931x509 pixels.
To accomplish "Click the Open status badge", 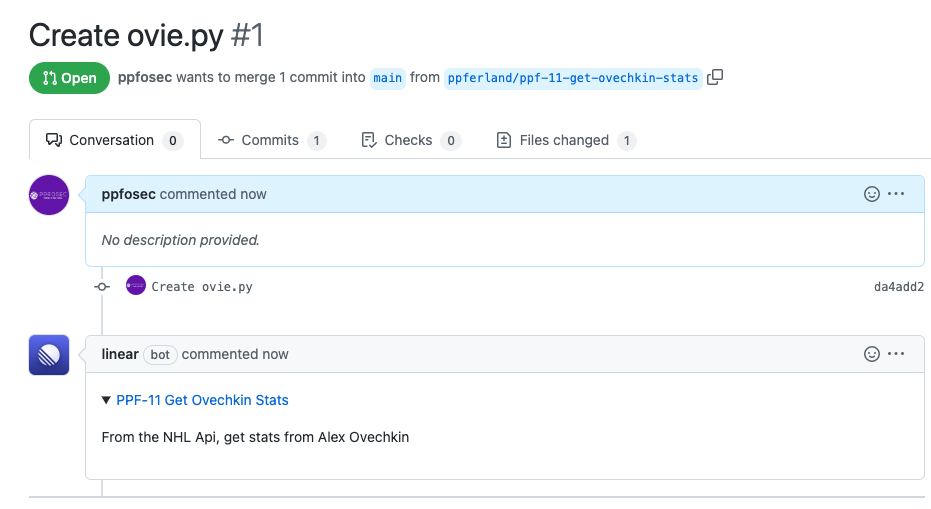I will 69,78.
